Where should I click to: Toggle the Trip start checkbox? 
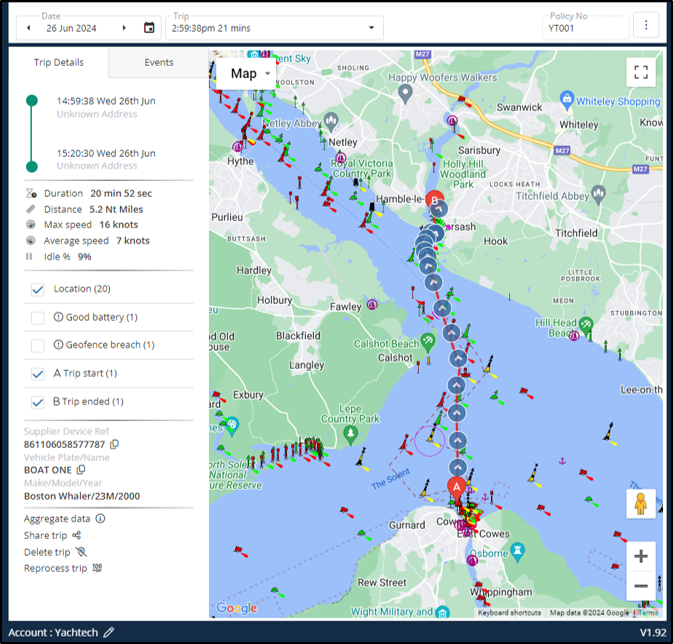[x=38, y=374]
